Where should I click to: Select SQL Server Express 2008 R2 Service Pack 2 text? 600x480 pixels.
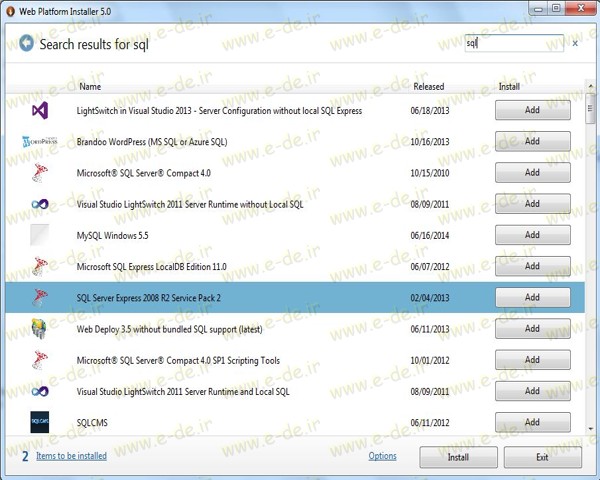coord(148,298)
